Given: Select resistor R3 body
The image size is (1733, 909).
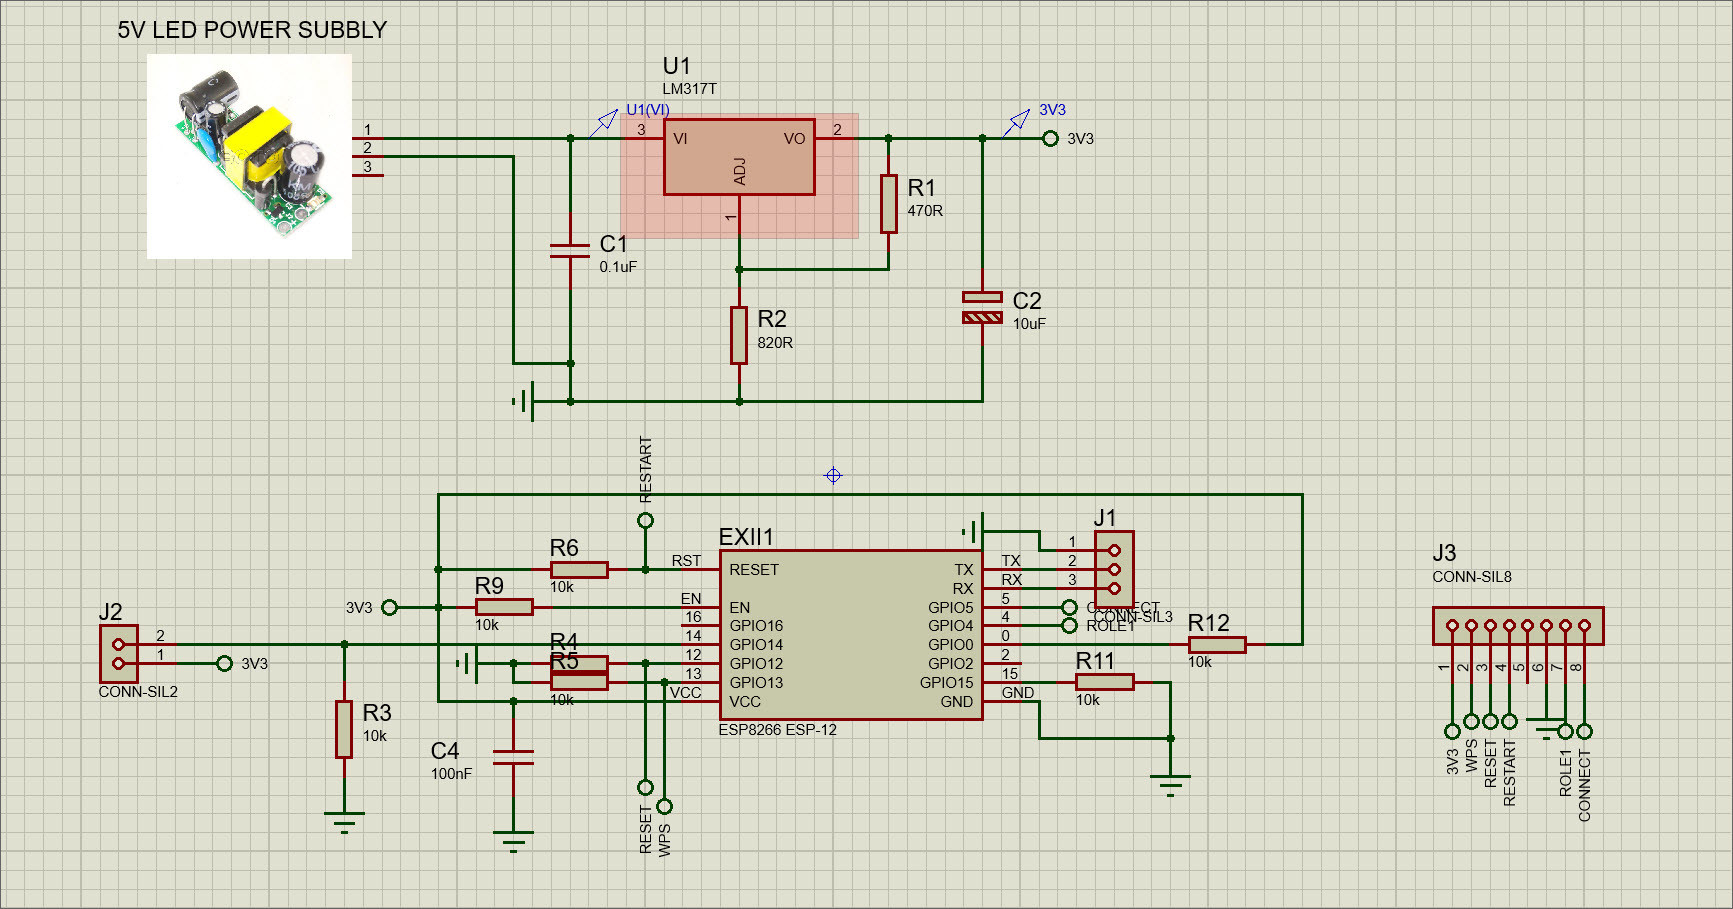Looking at the screenshot, I should pos(344,729).
